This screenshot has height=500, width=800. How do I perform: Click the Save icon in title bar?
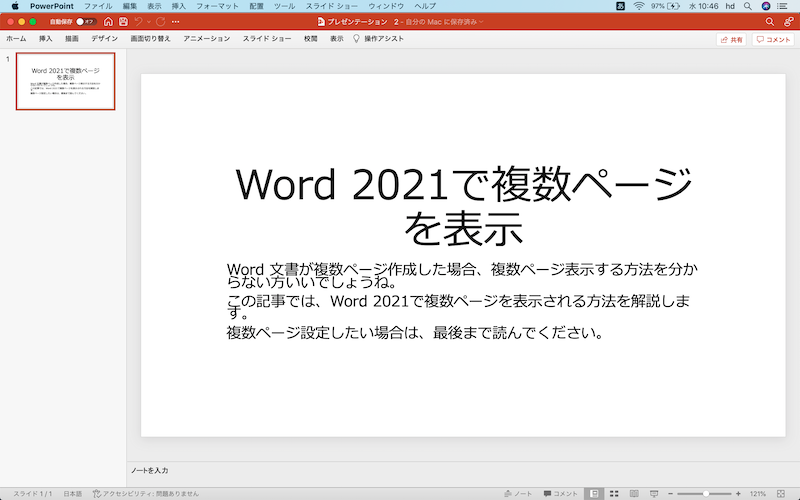[x=123, y=21]
